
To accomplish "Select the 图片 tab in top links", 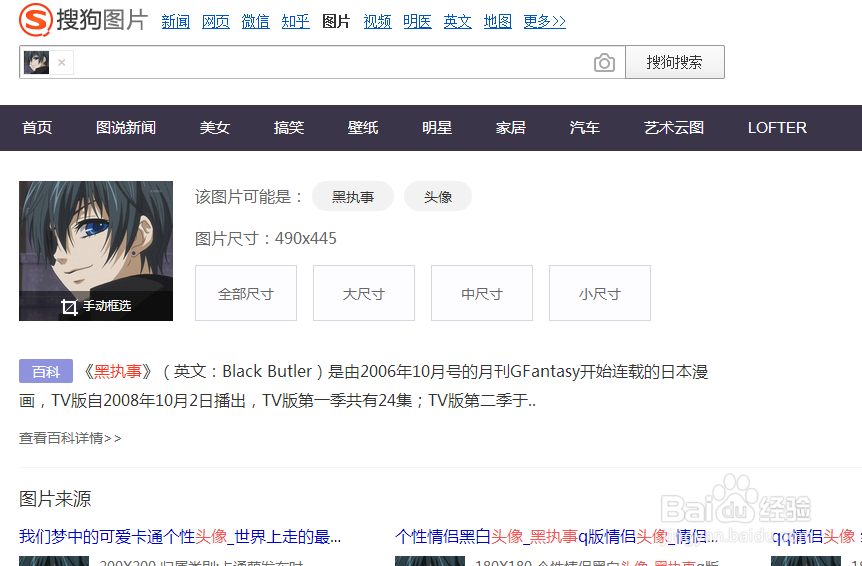I will click(336, 21).
